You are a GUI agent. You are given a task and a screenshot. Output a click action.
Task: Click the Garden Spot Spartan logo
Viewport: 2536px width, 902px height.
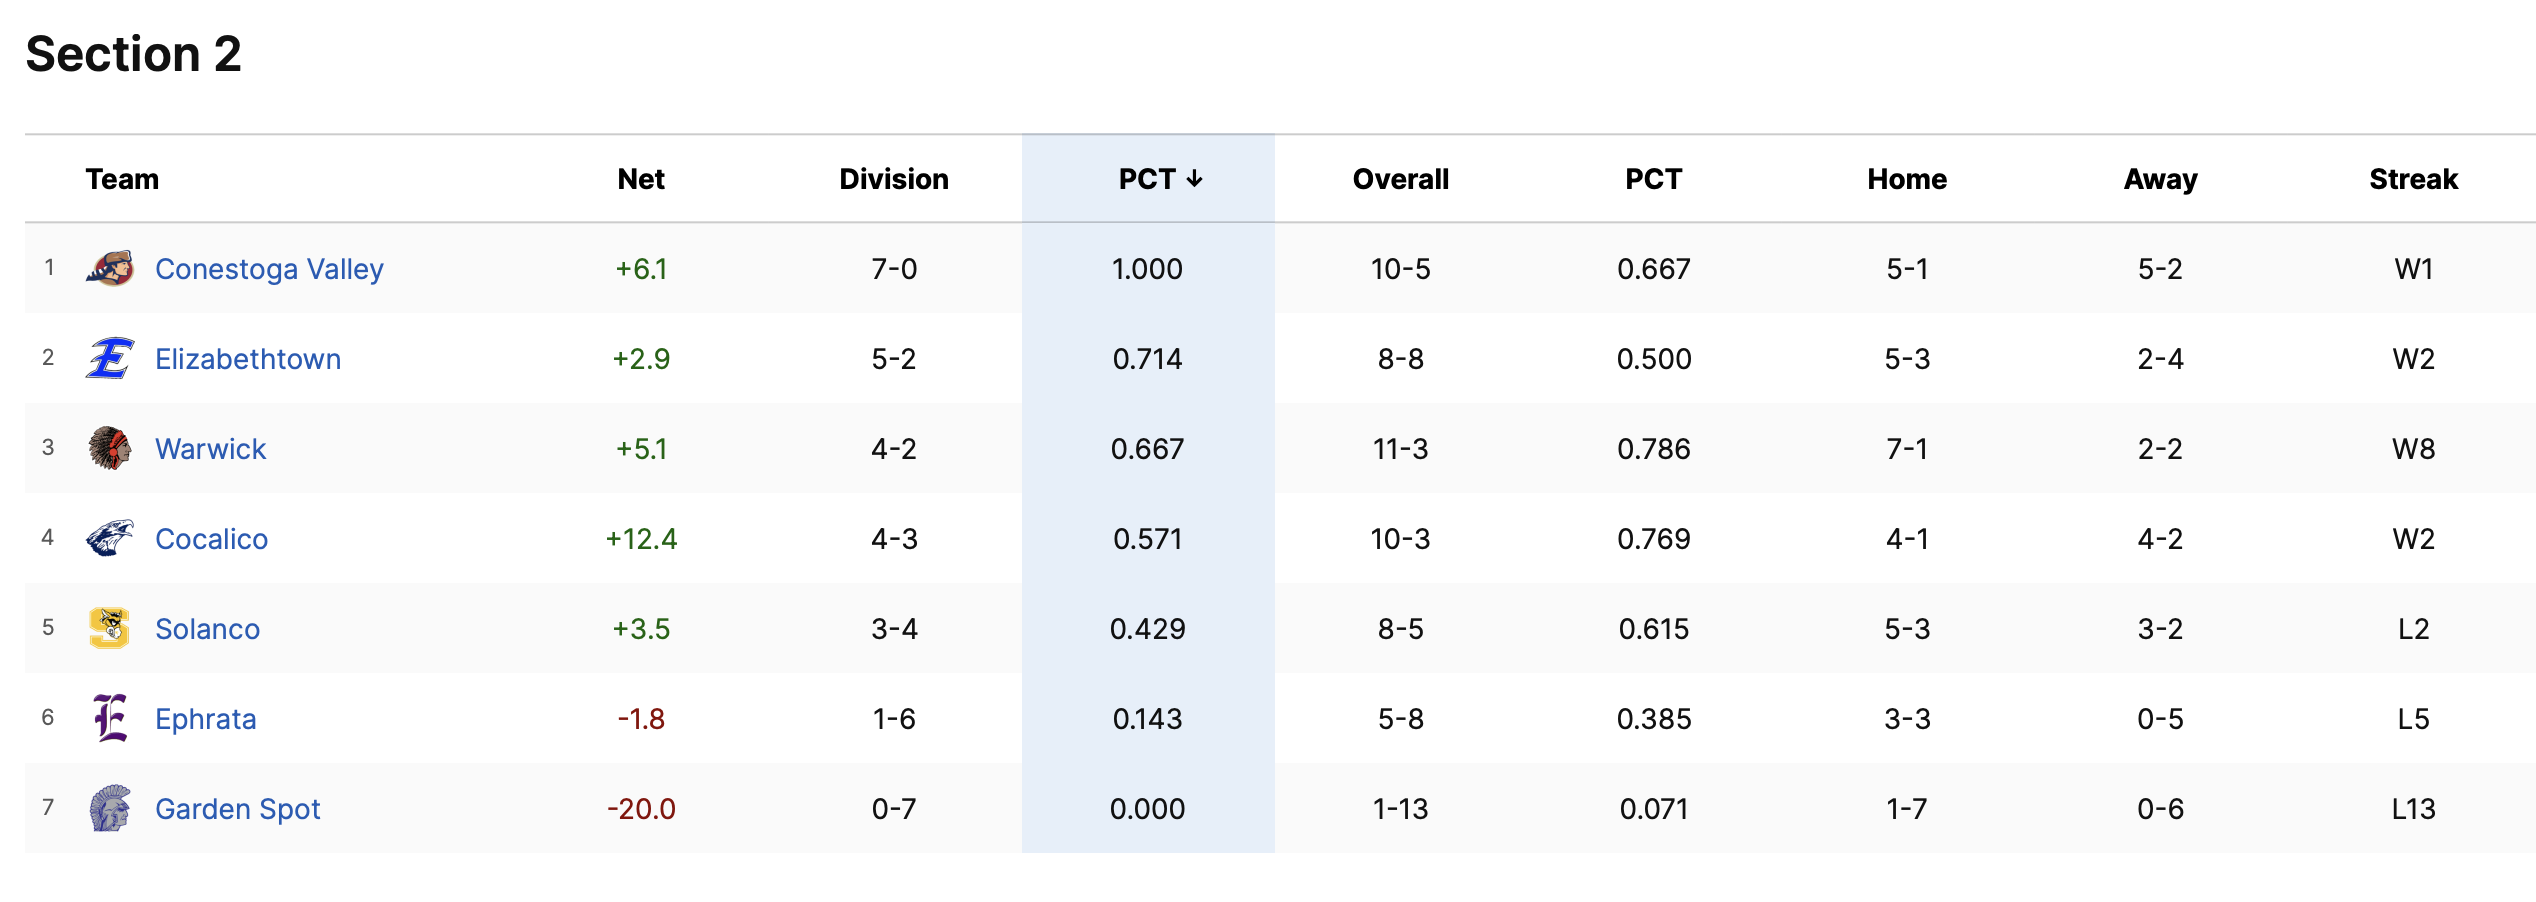pyautogui.click(x=110, y=808)
